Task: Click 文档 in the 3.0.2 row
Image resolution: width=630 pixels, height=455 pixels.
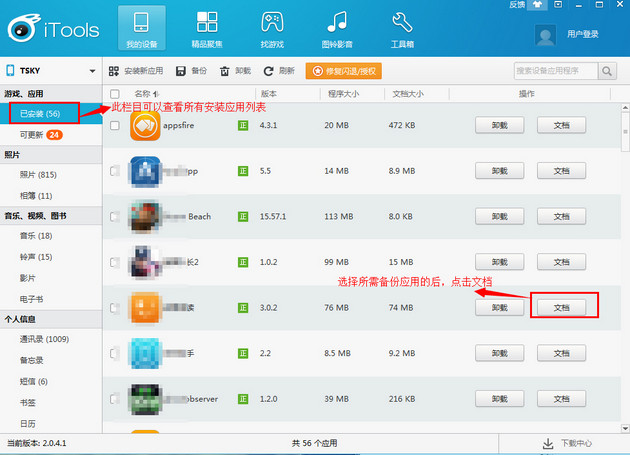Action: point(561,308)
